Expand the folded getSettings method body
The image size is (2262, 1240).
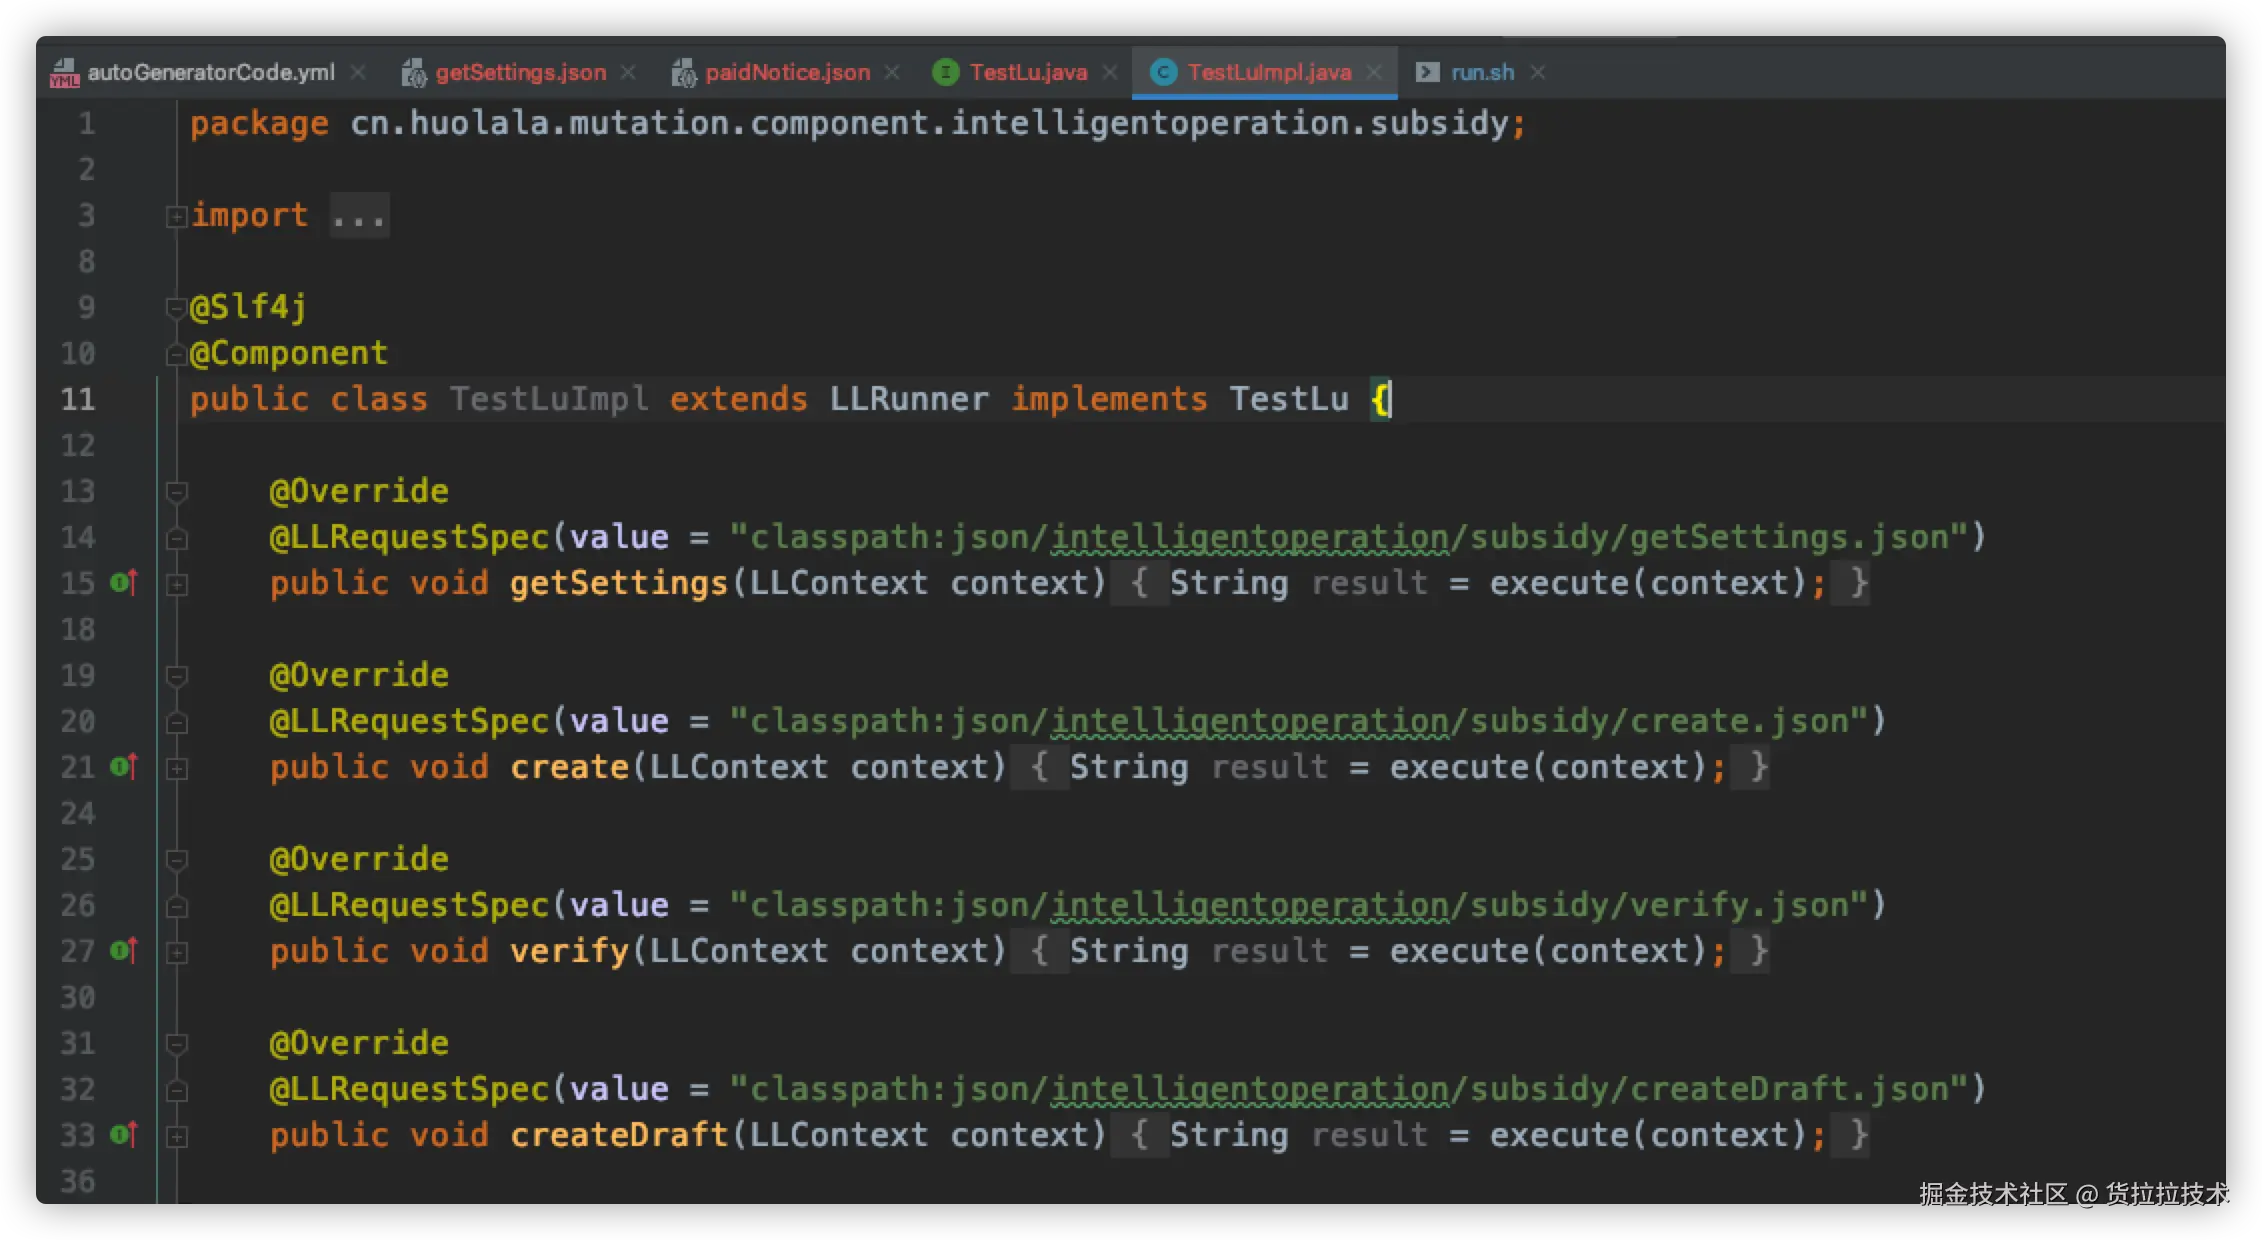[177, 584]
